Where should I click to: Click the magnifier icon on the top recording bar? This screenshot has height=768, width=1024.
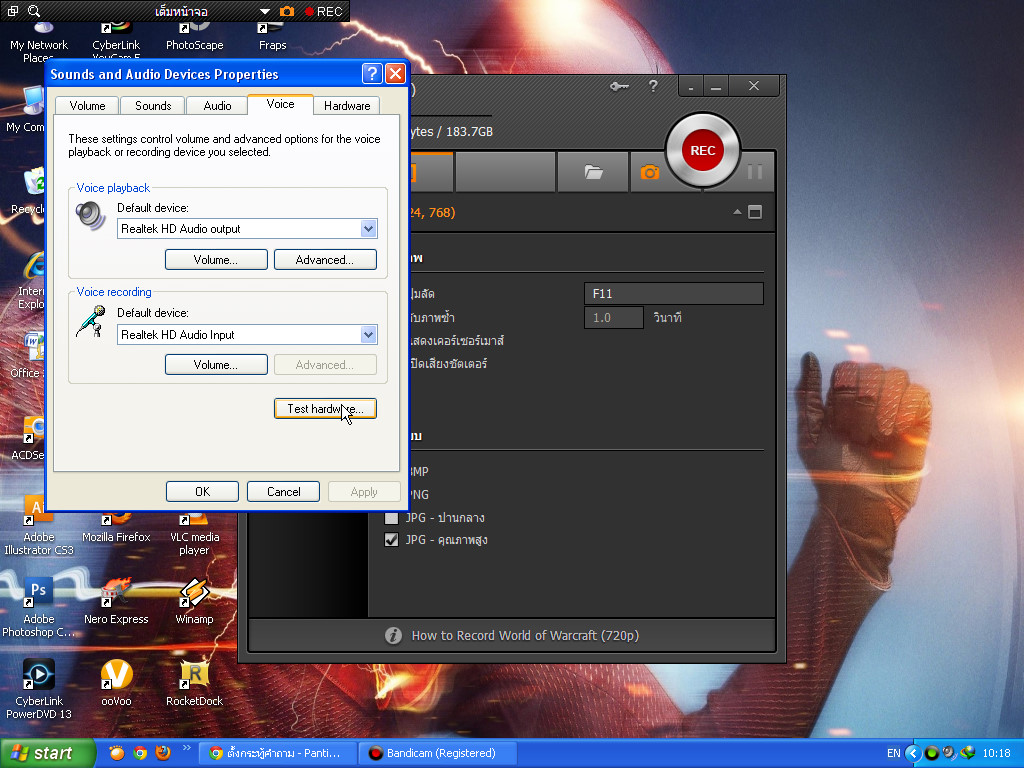point(34,11)
